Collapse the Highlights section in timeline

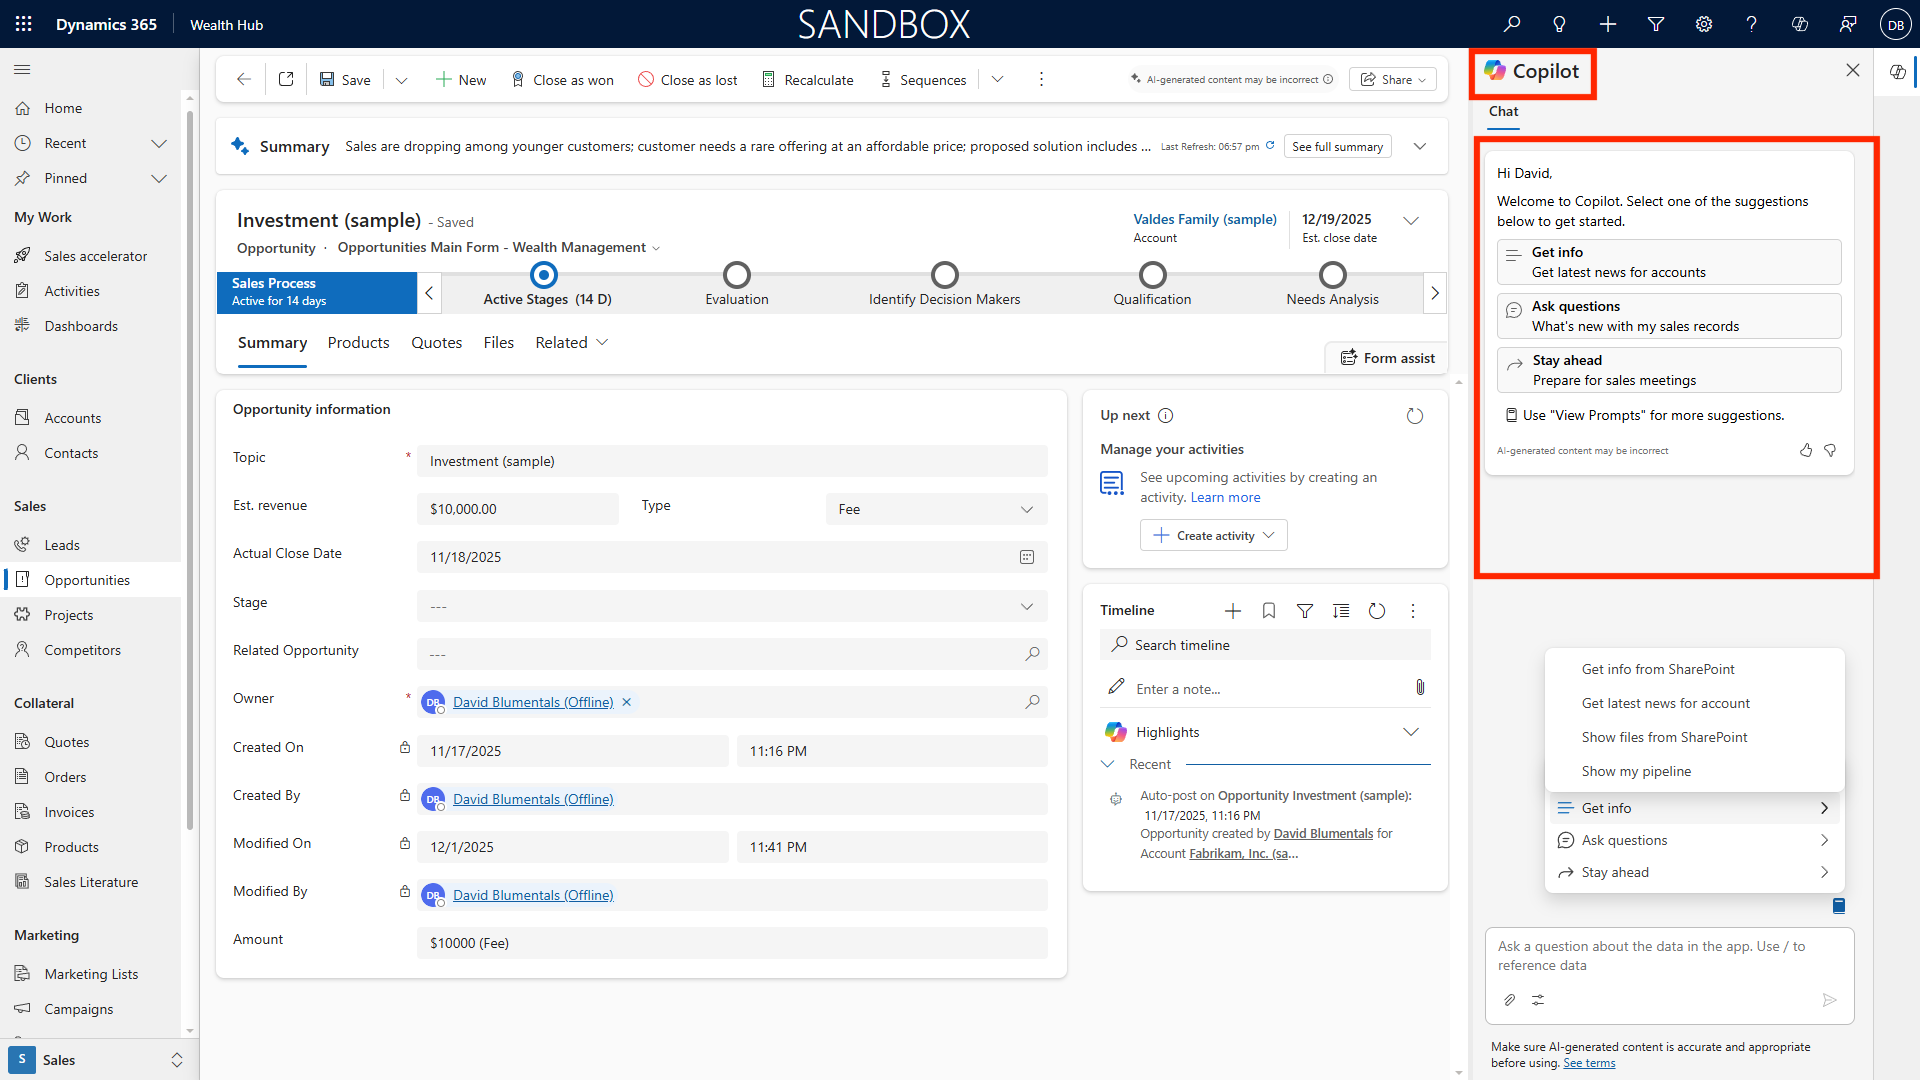1410,732
